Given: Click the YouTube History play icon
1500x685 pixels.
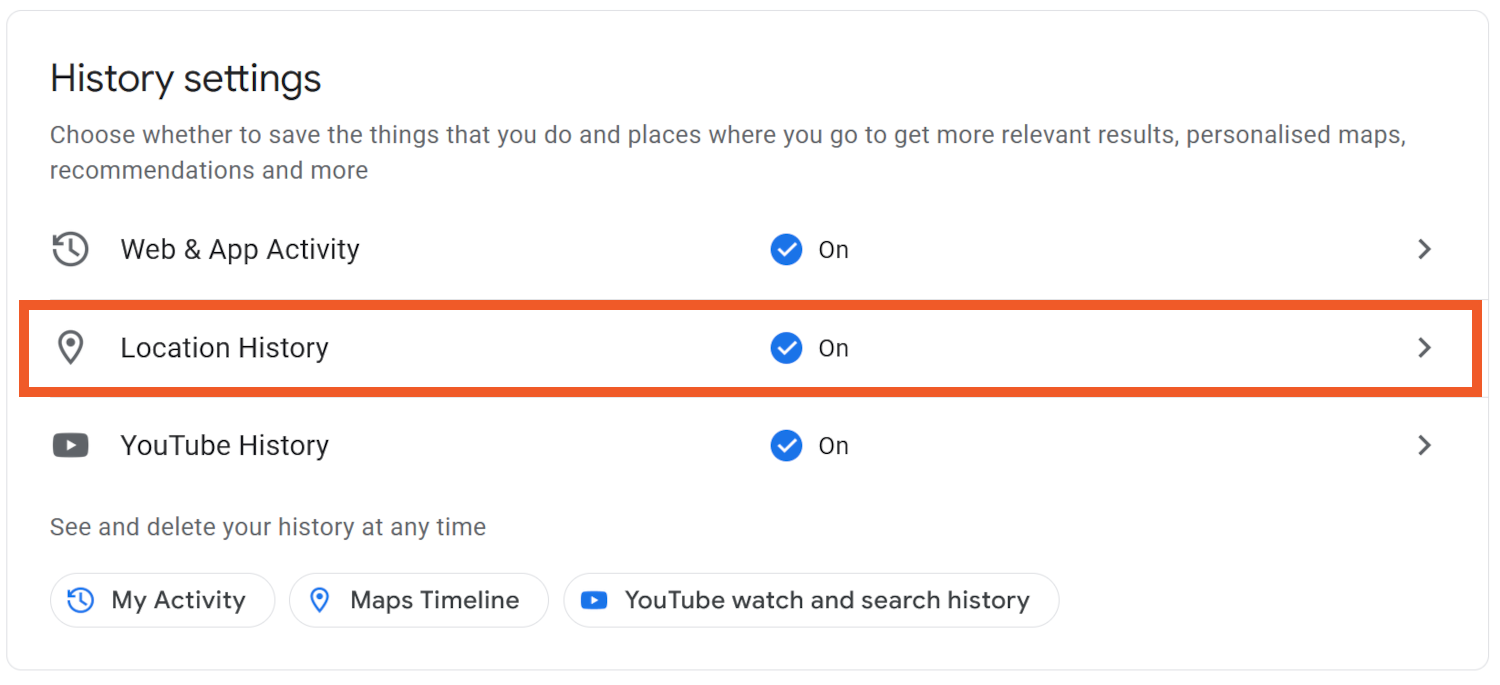Looking at the screenshot, I should pos(70,445).
